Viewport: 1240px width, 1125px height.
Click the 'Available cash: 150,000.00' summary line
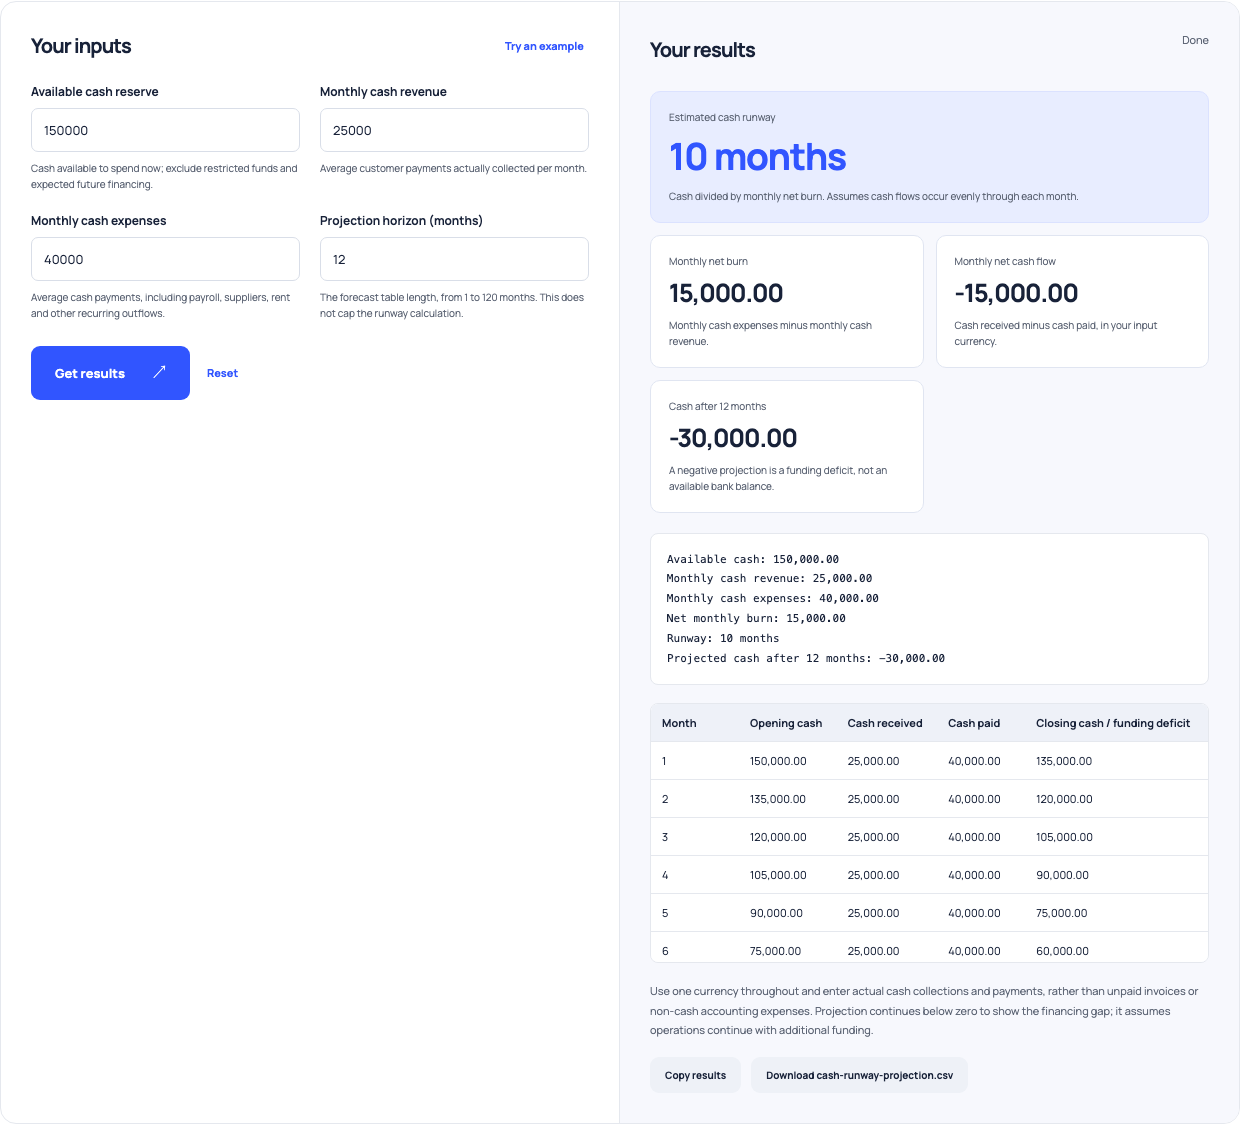coord(753,559)
